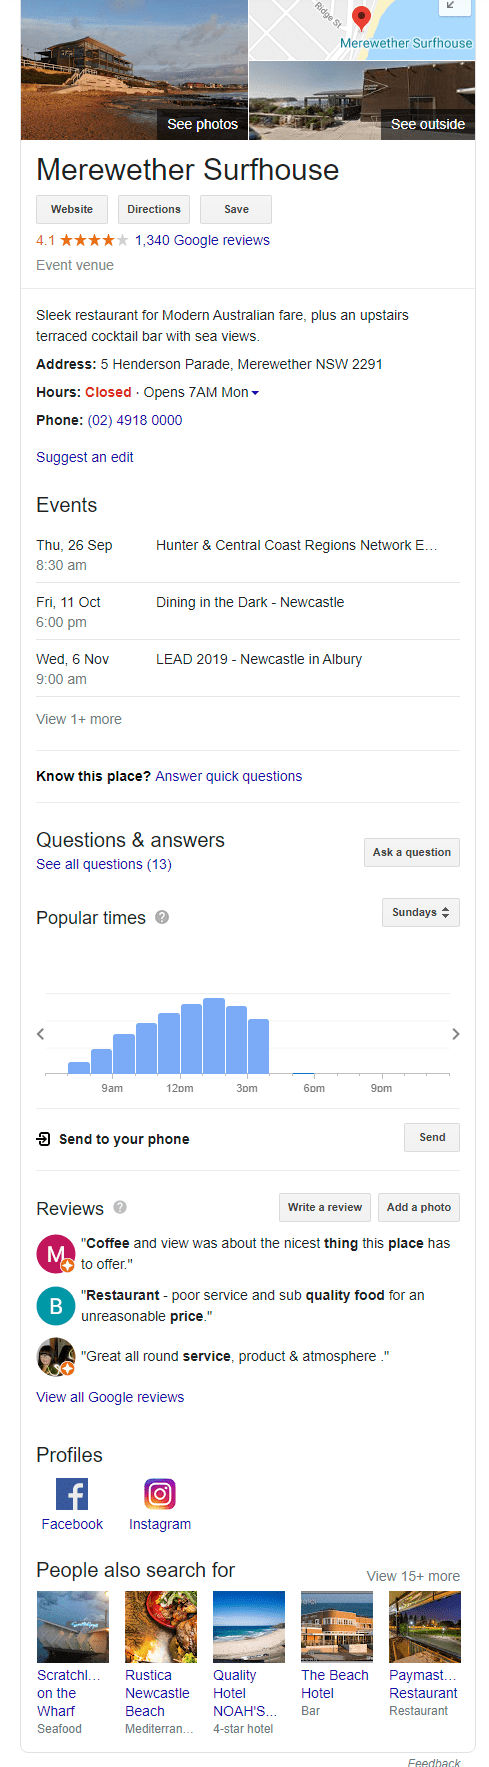The height and width of the screenshot is (1767, 489).
Task: Click Answer quick questions link
Action: 229,776
